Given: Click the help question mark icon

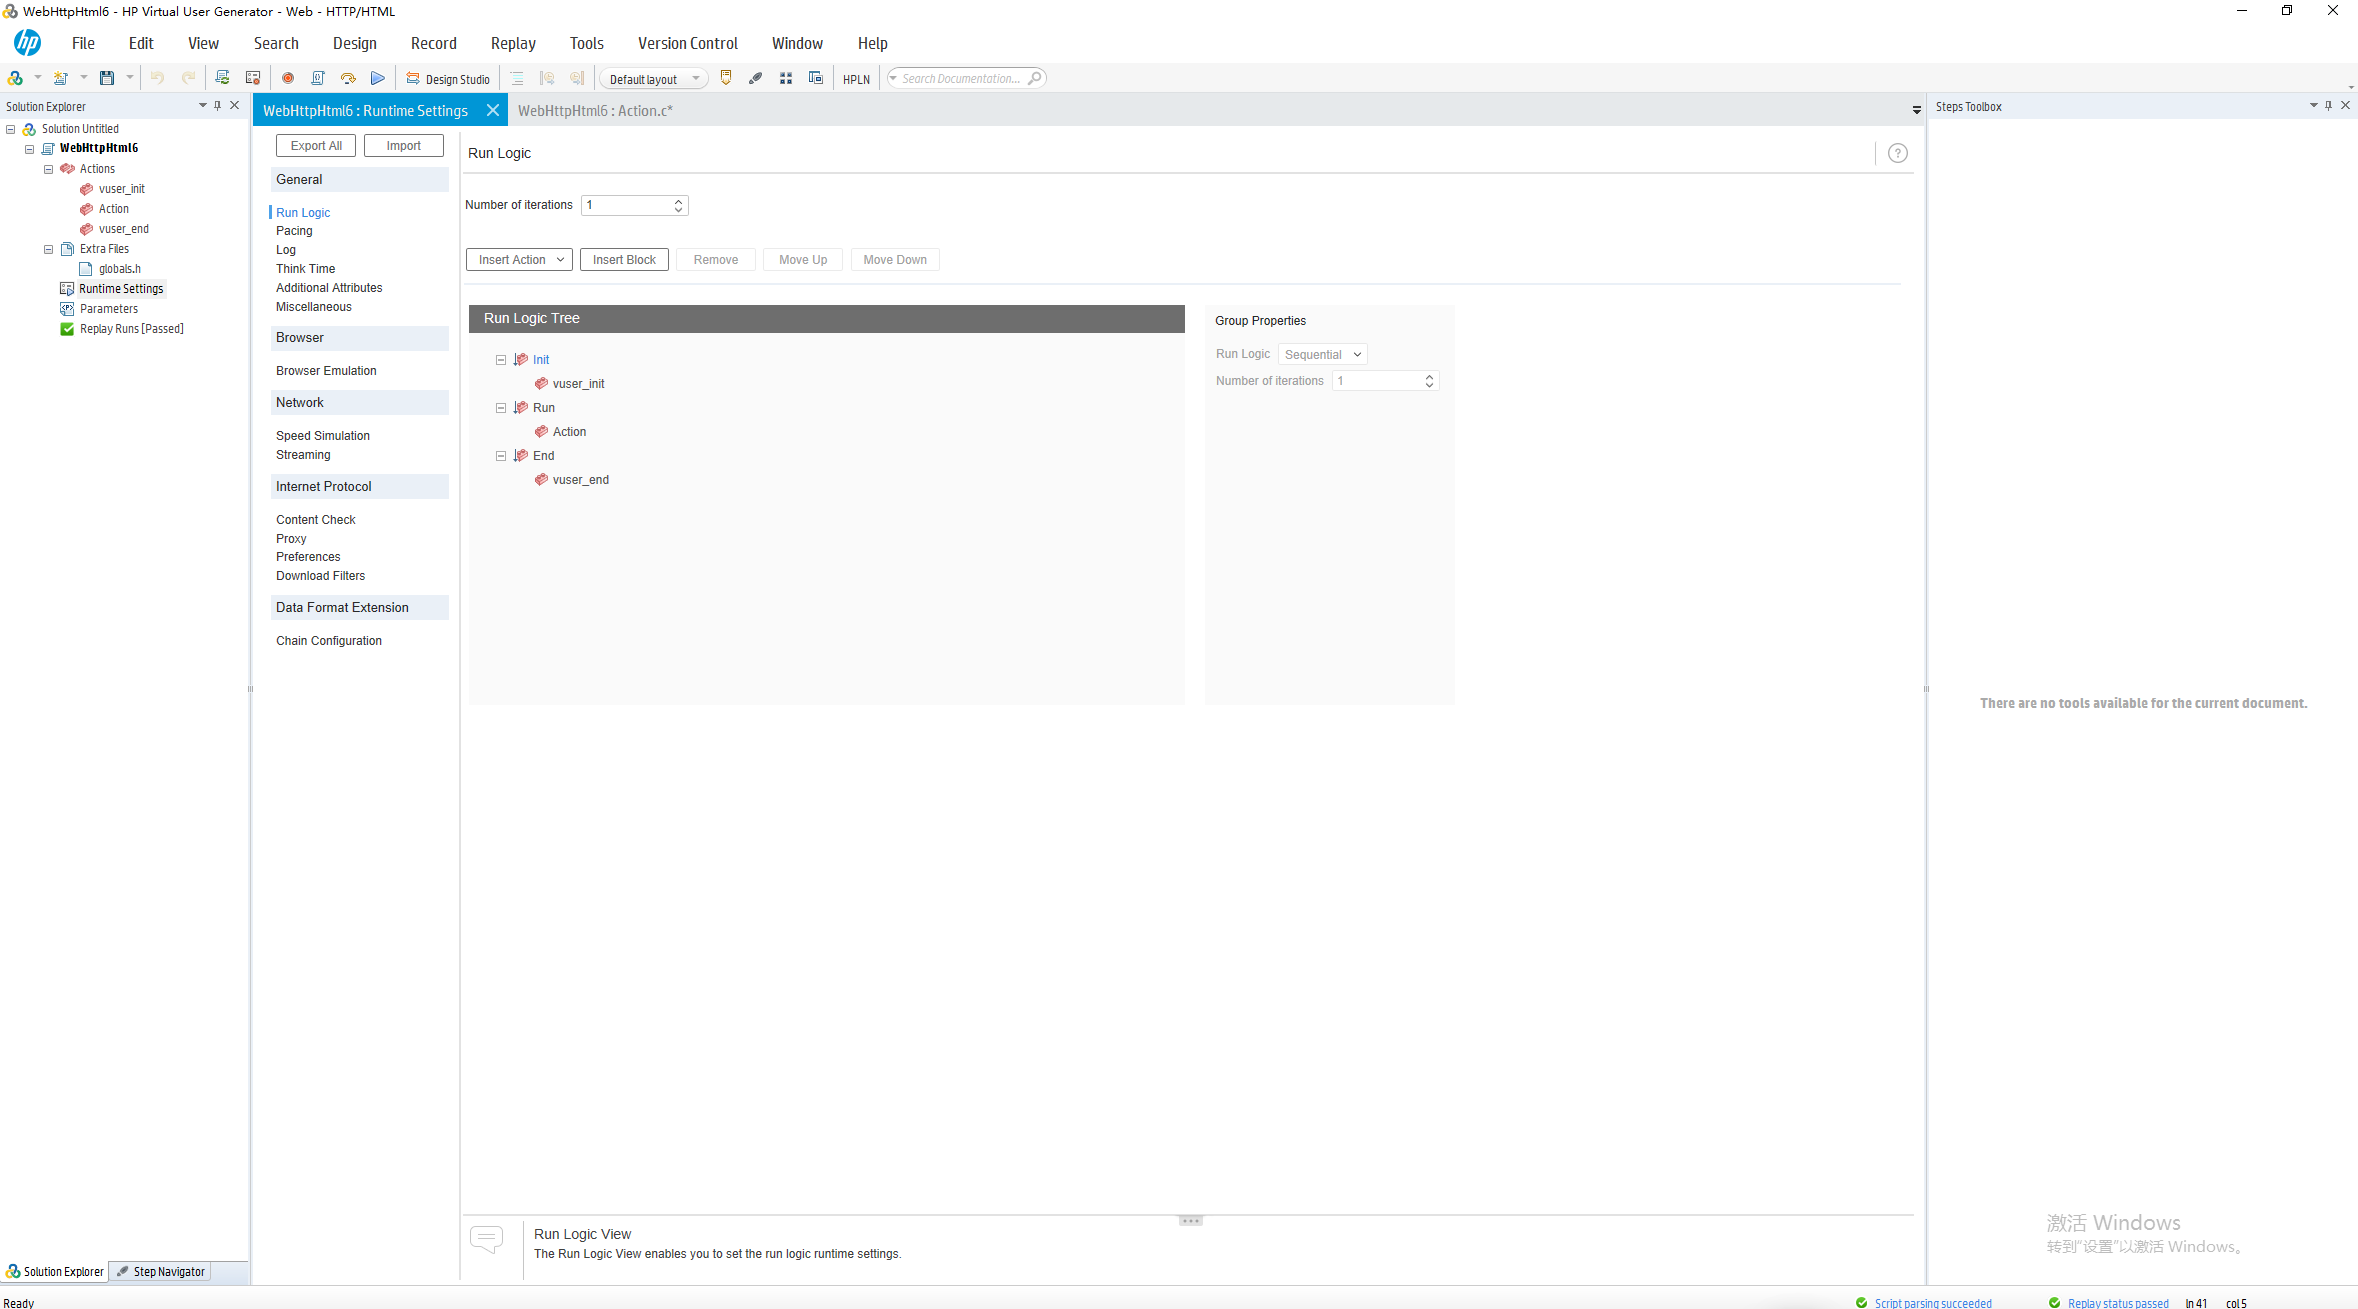Looking at the screenshot, I should 1897,153.
